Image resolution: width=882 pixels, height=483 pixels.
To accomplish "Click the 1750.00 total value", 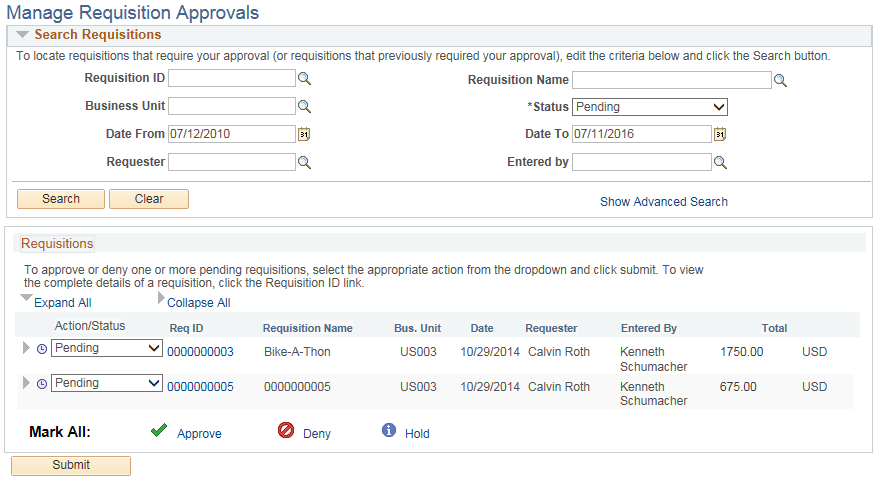I will (x=742, y=352).
